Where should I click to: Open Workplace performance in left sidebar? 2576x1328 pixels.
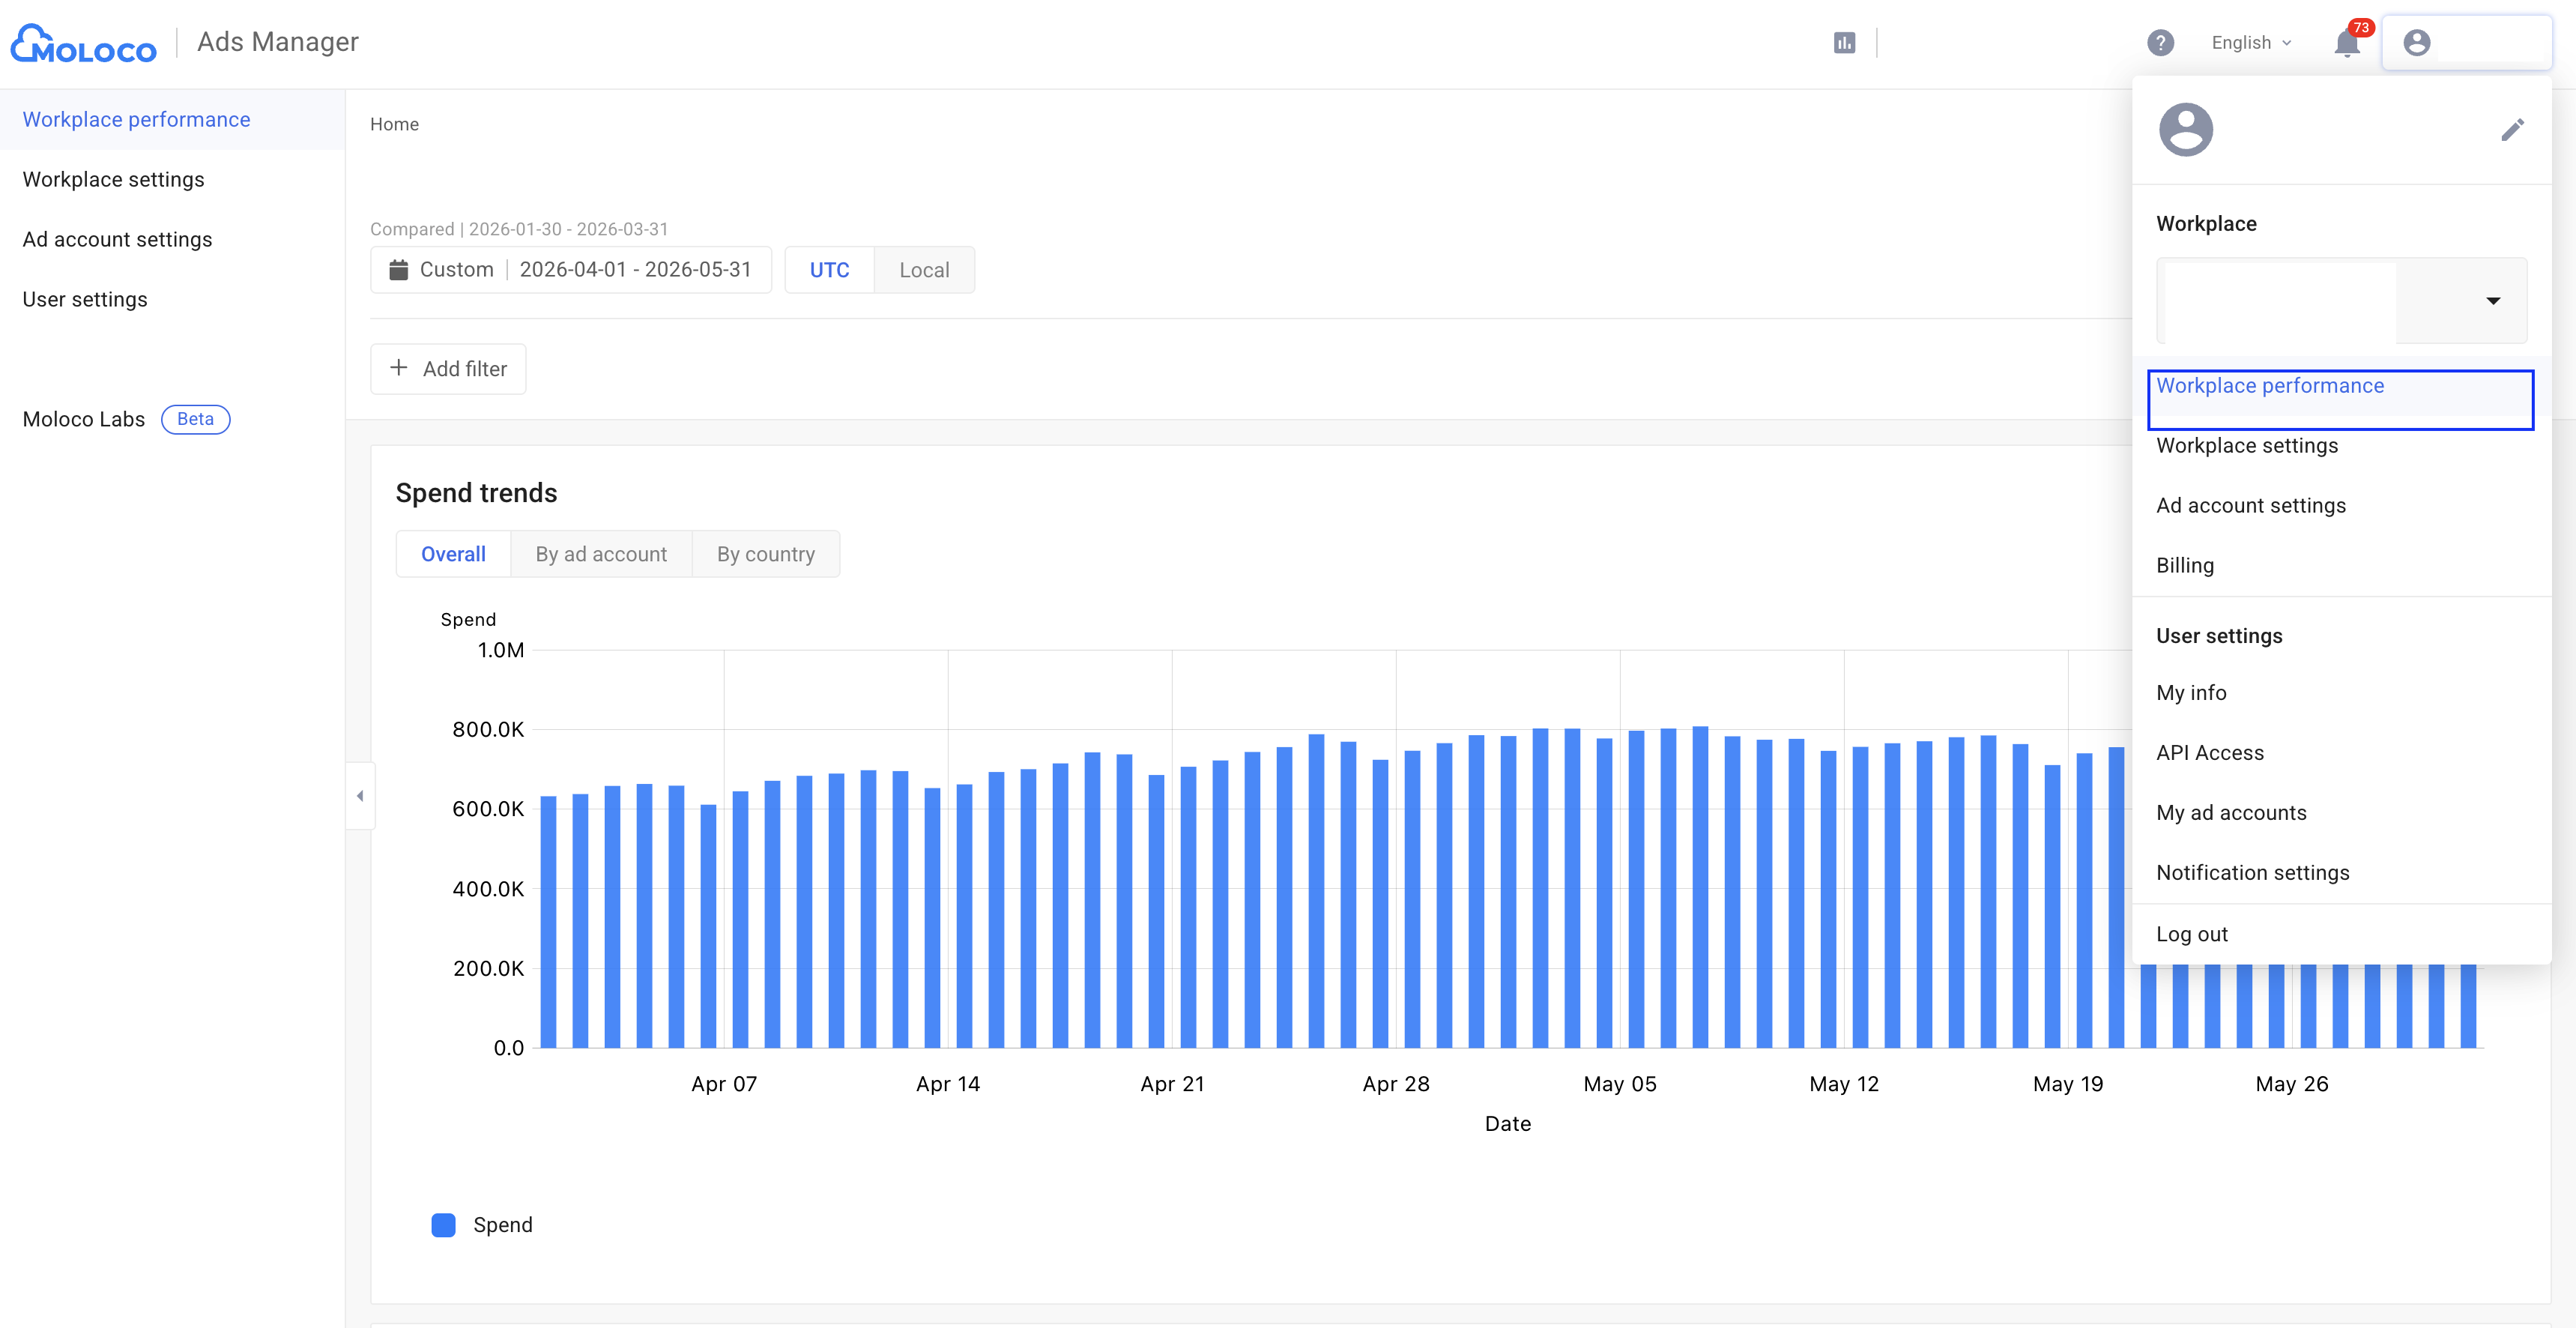172,120
